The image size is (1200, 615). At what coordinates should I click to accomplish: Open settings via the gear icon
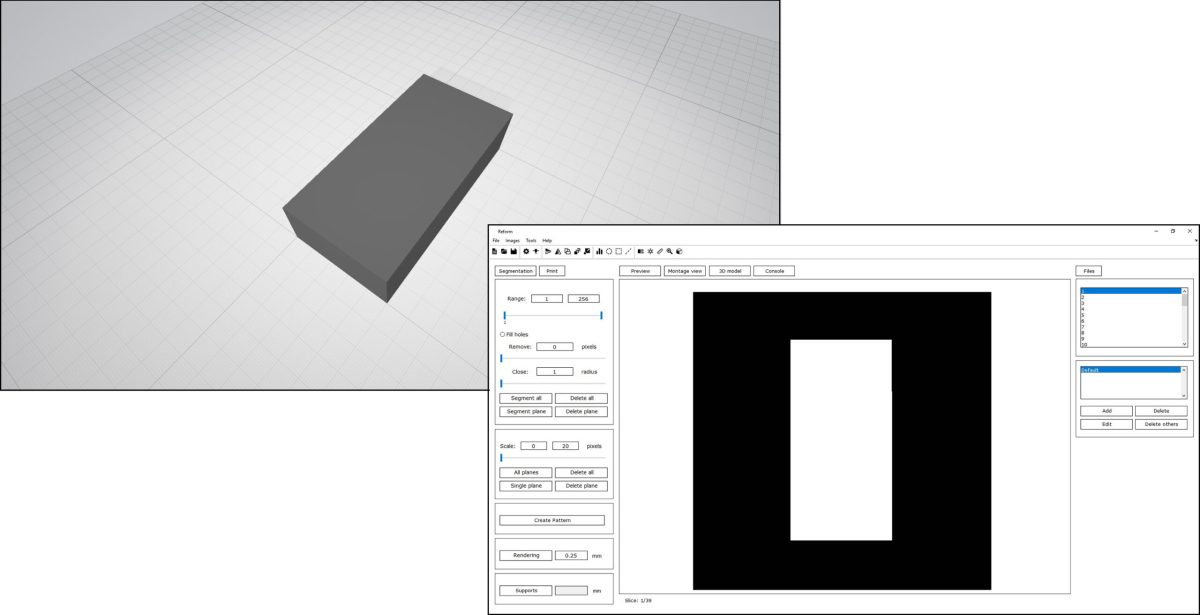[526, 251]
